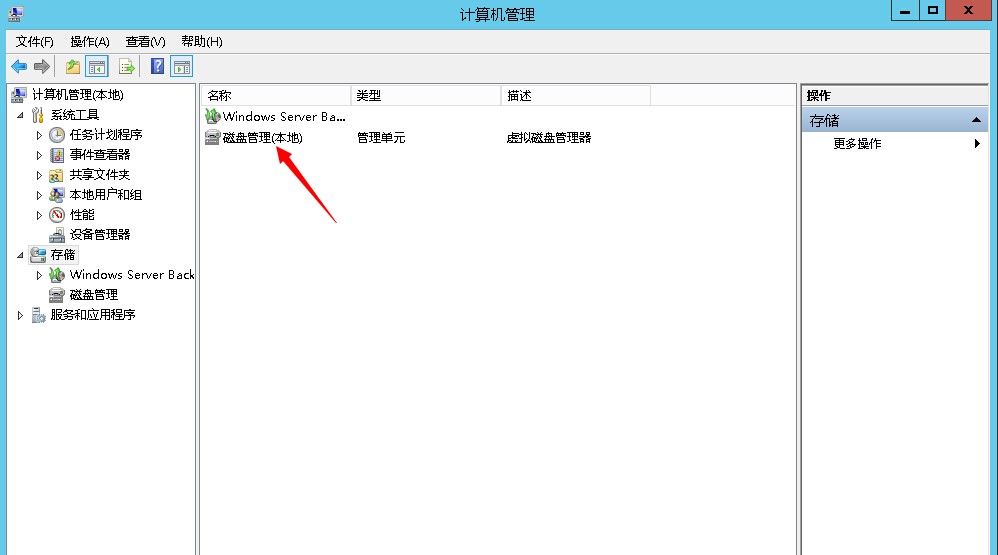Expand the 服务和应用程序 node
The image size is (998, 555).
click(21, 315)
